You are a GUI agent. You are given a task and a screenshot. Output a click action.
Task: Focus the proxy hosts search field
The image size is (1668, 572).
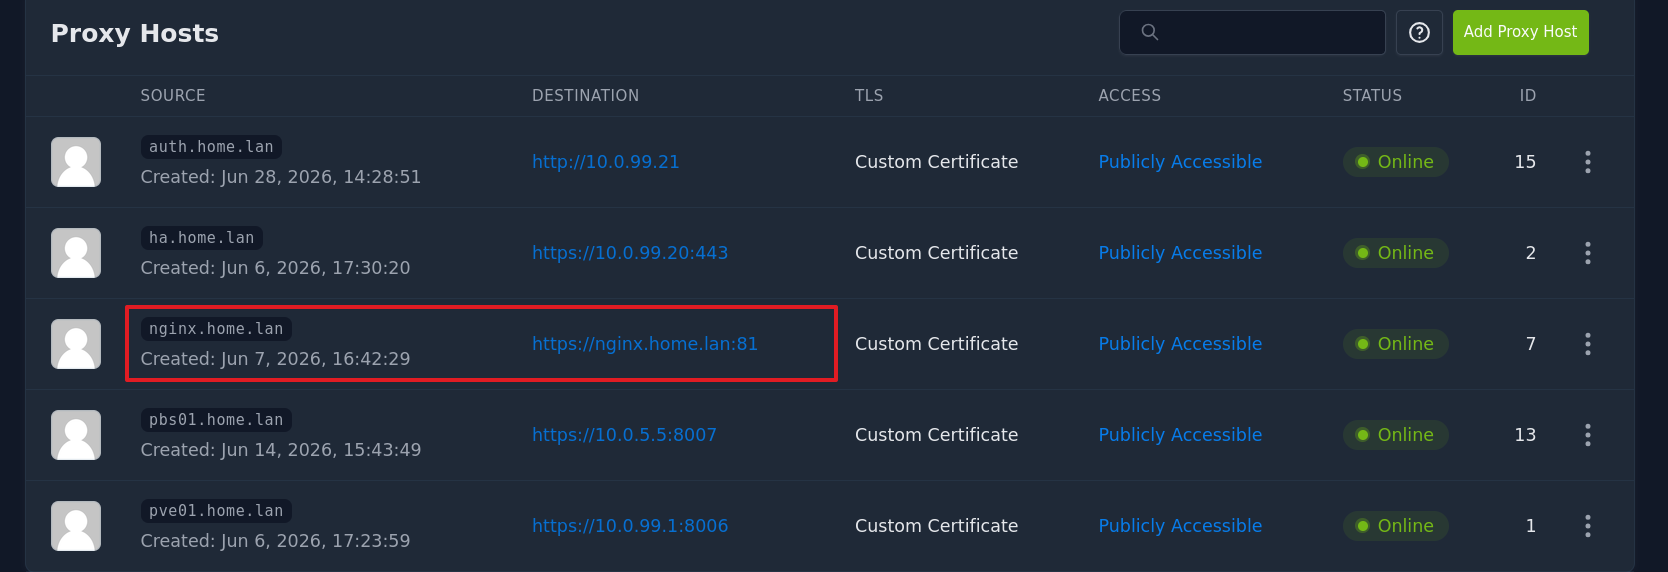[1252, 33]
